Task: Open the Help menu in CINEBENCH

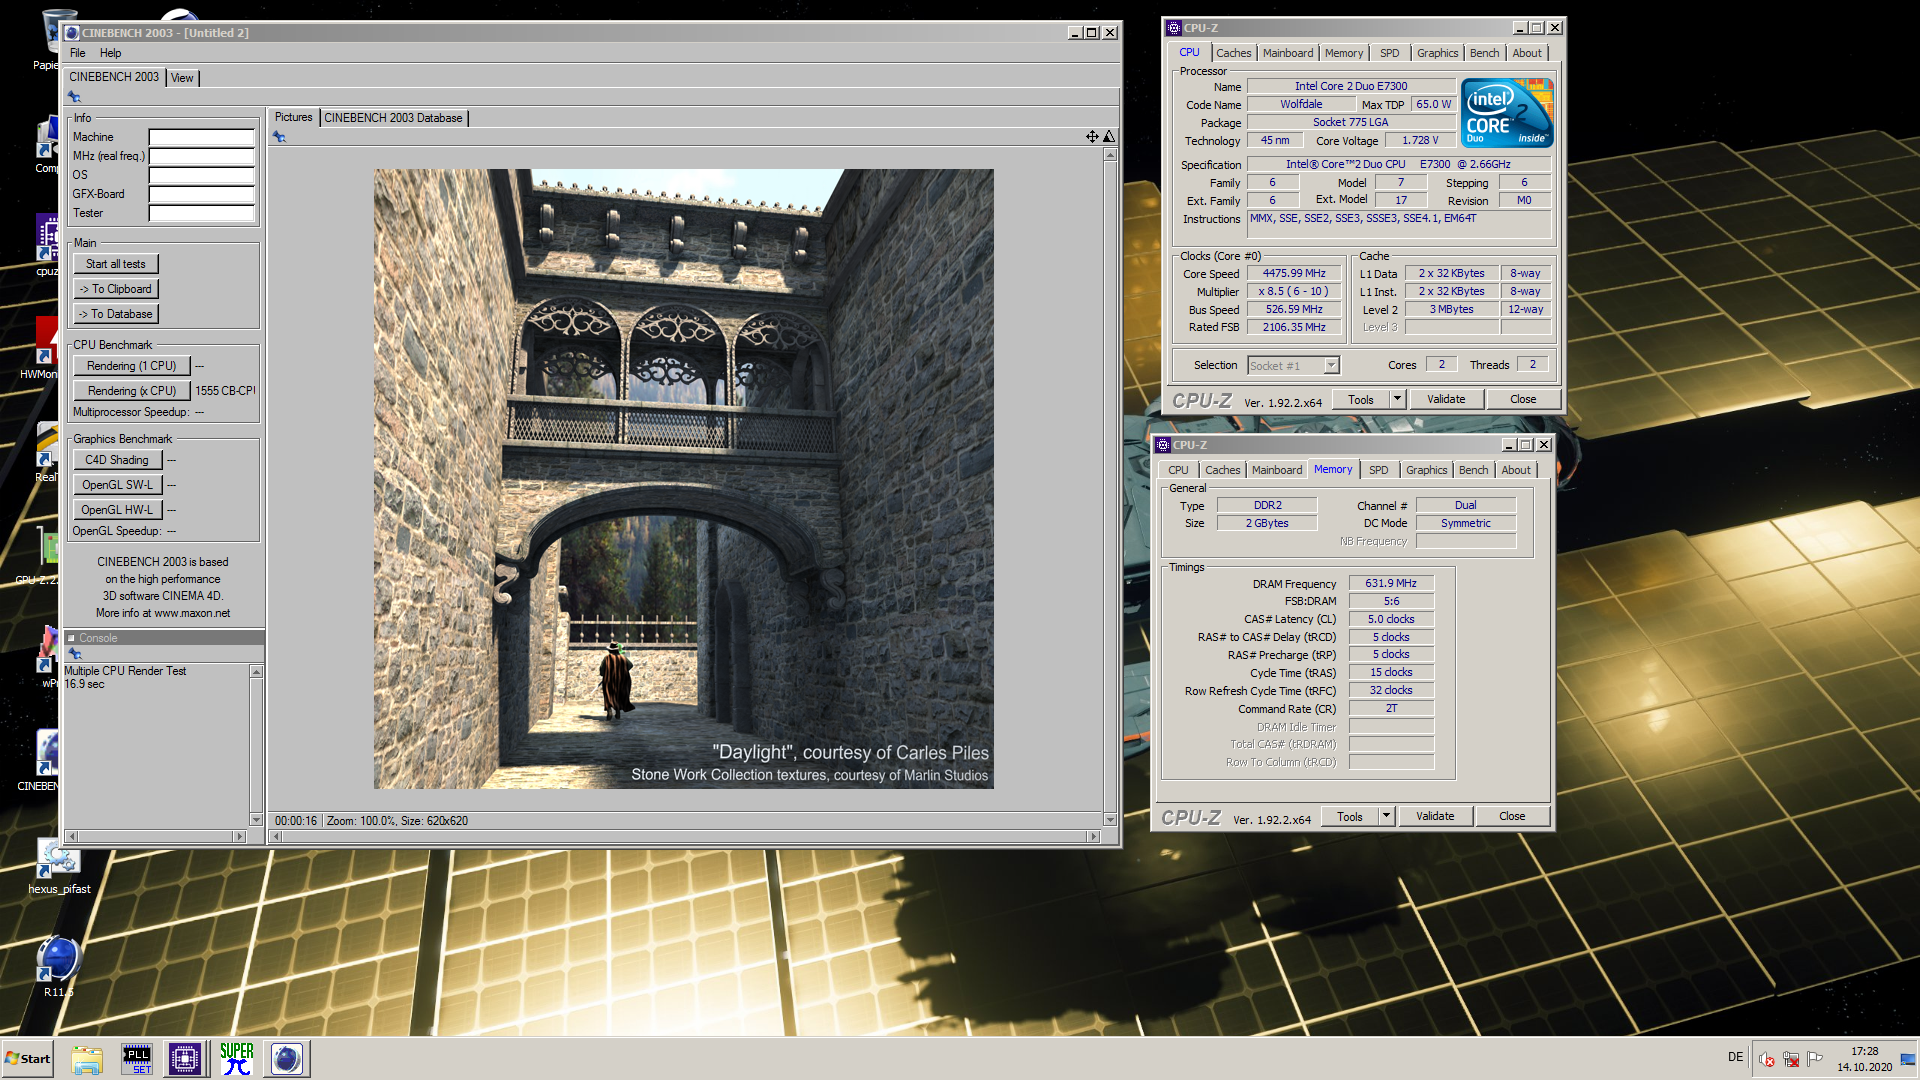Action: [111, 53]
